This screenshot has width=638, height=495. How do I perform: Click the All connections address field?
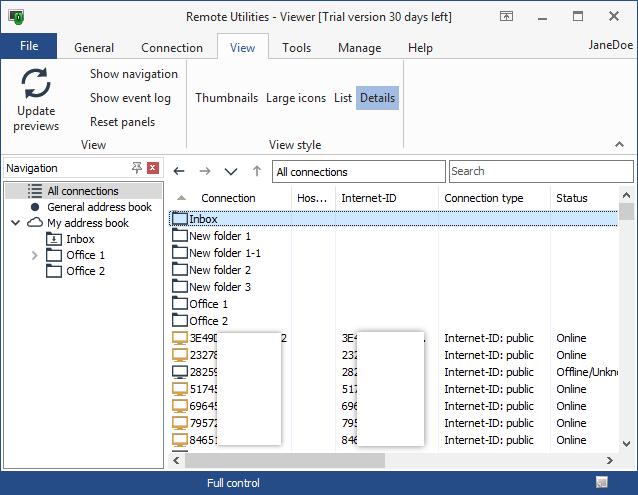click(x=359, y=172)
